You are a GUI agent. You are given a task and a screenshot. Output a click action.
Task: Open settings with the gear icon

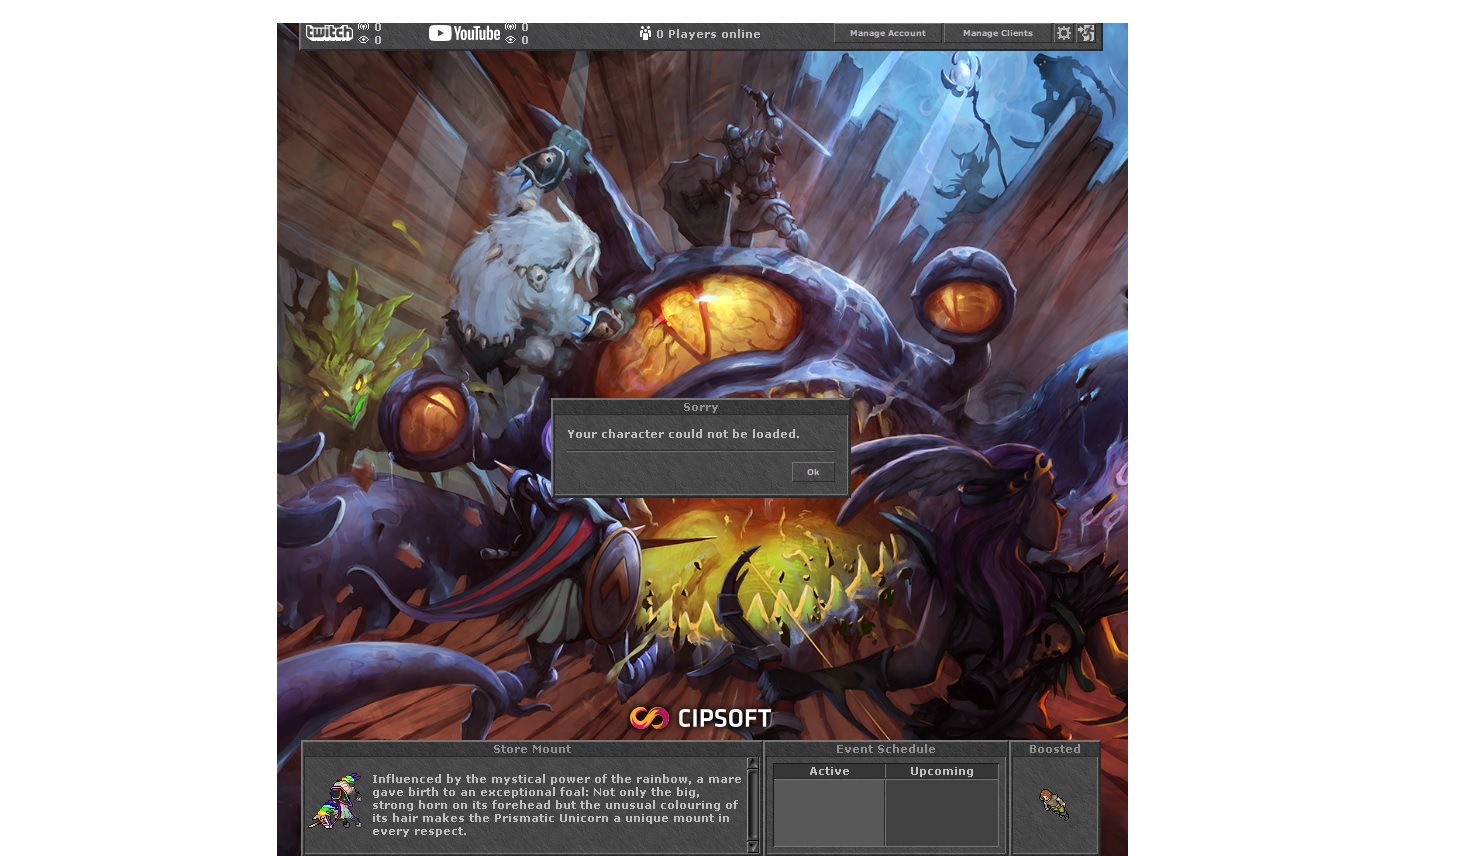click(x=1064, y=33)
